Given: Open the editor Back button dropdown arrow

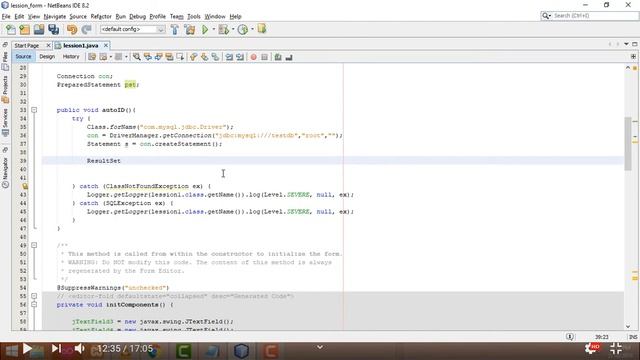Looking at the screenshot, I should click(111, 57).
